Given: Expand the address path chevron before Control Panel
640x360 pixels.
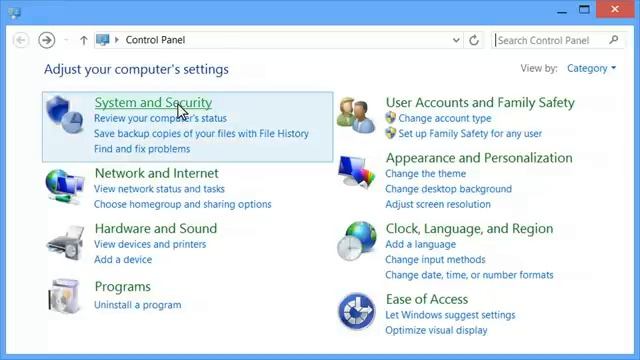Looking at the screenshot, I should (117, 40).
